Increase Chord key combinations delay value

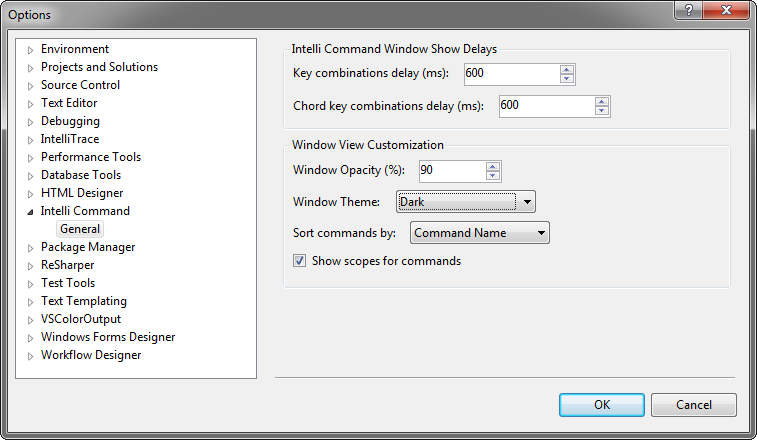click(602, 102)
